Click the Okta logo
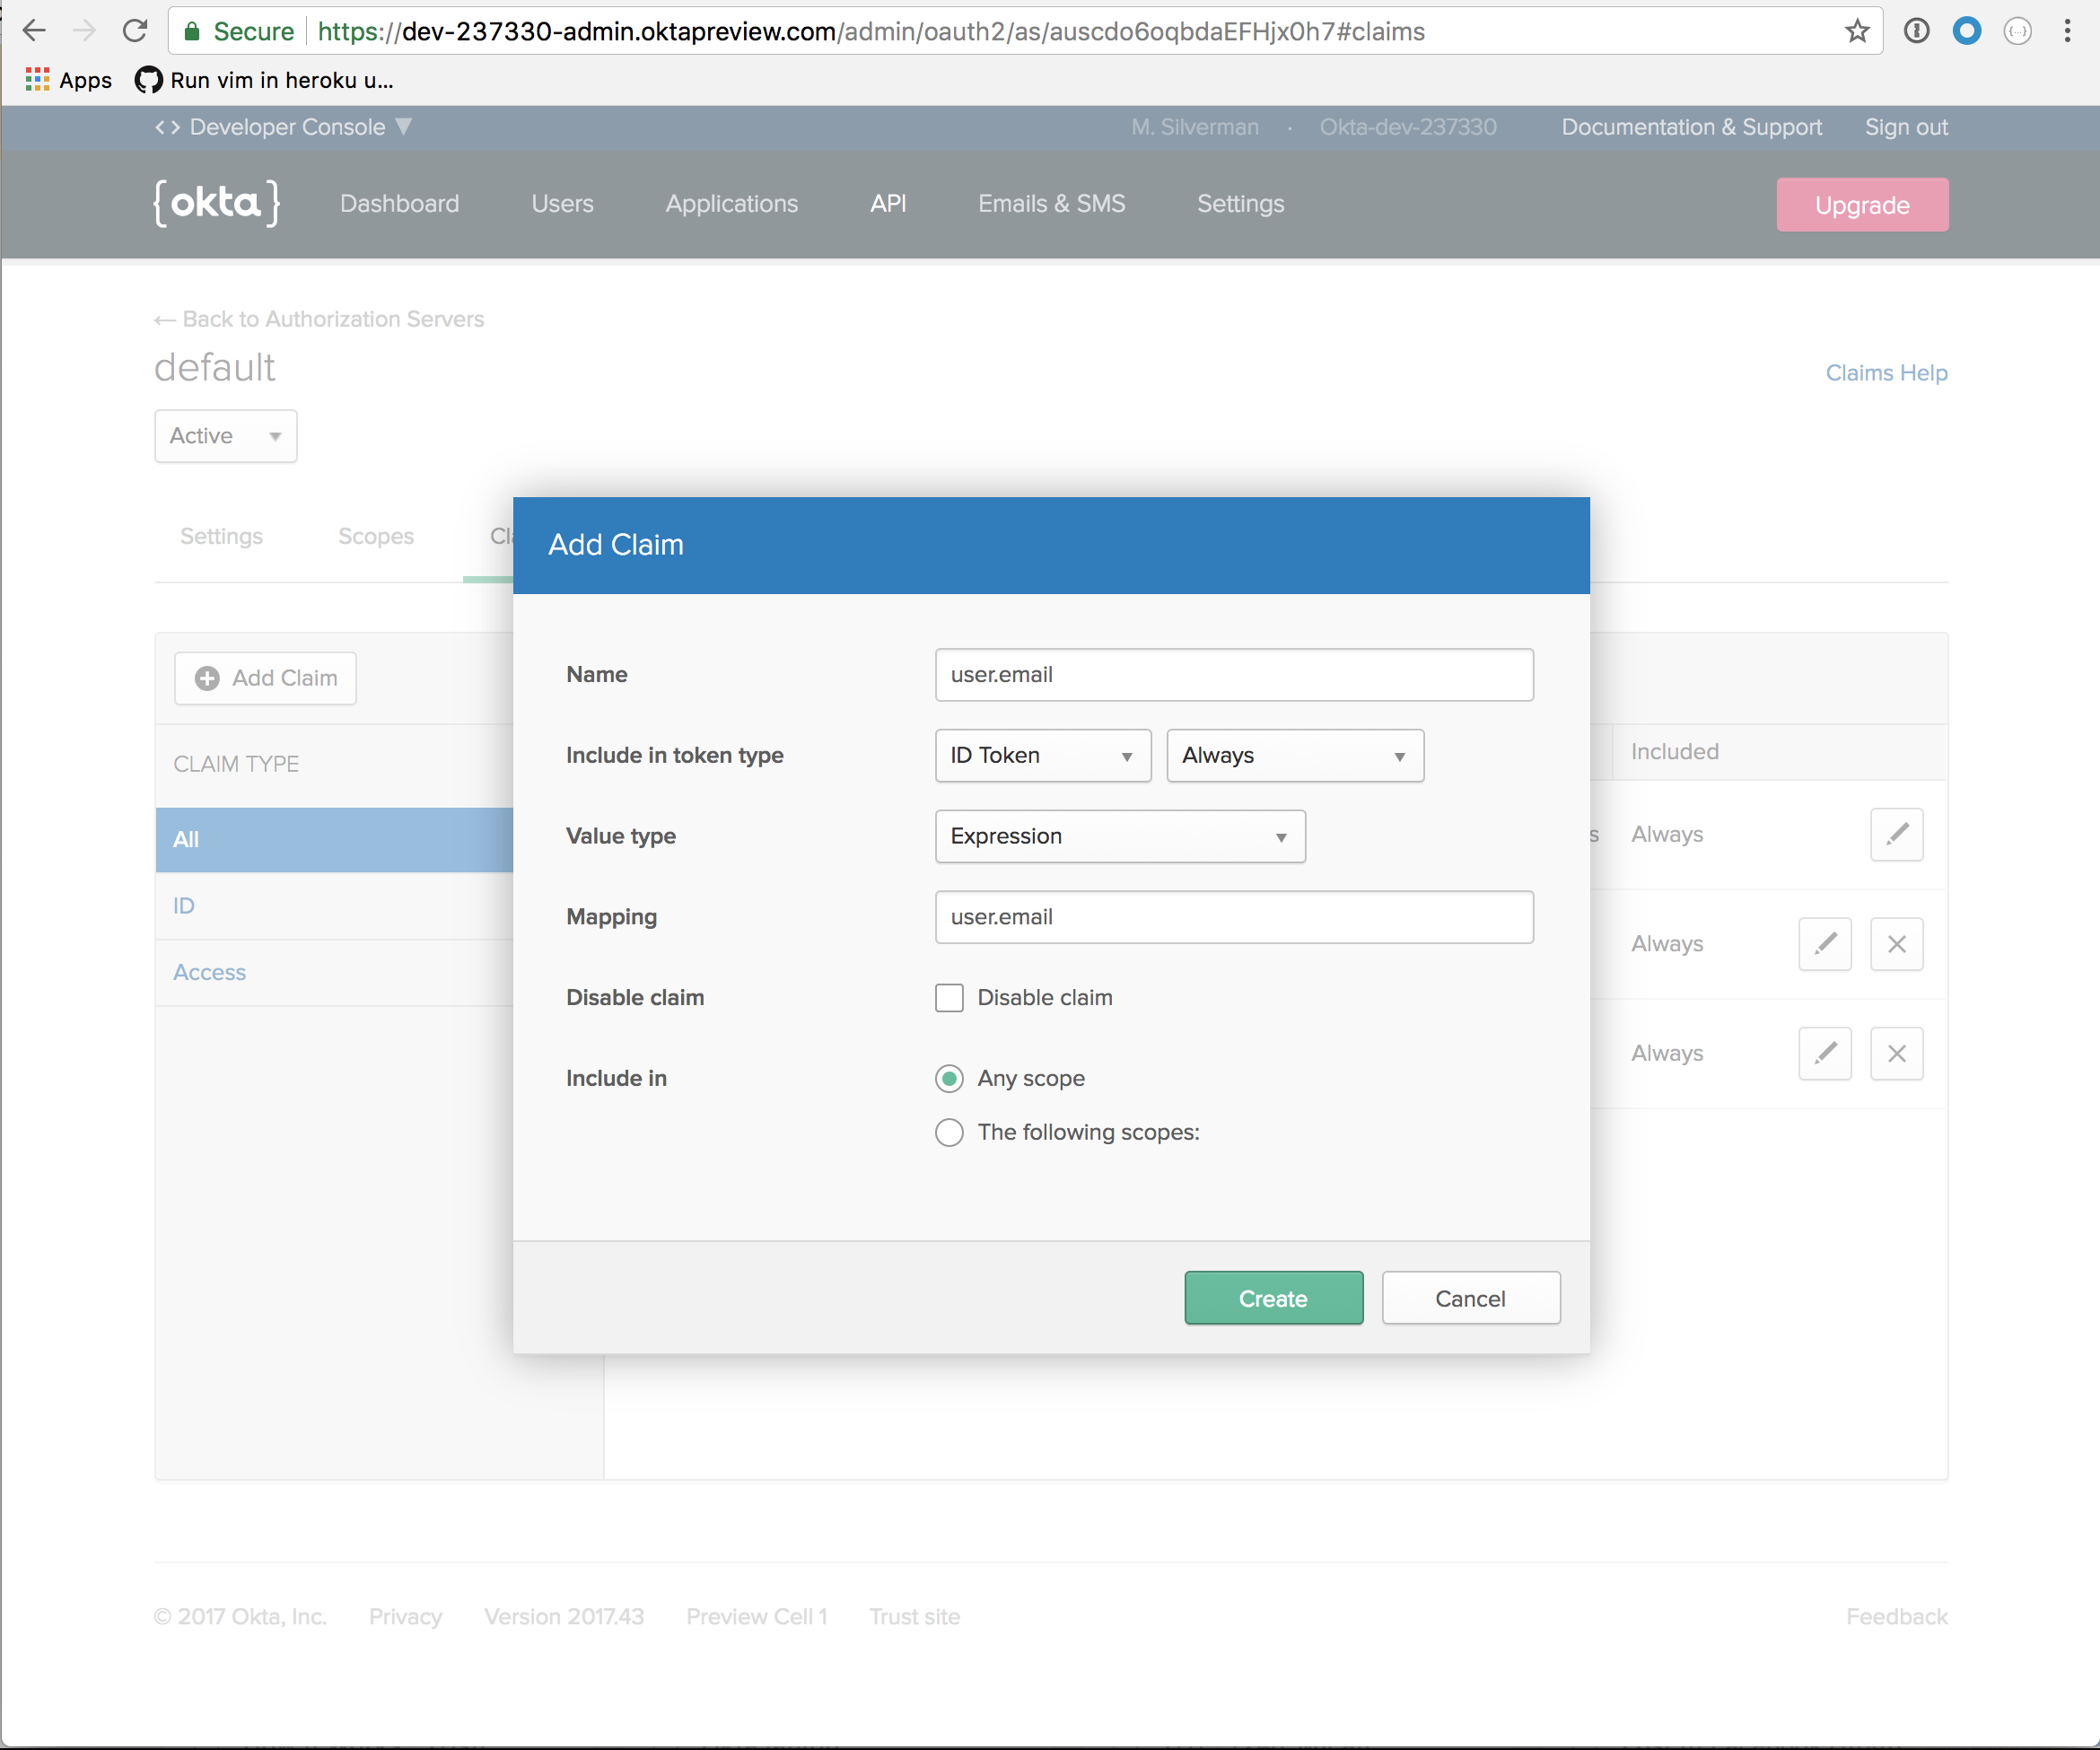 point(217,203)
